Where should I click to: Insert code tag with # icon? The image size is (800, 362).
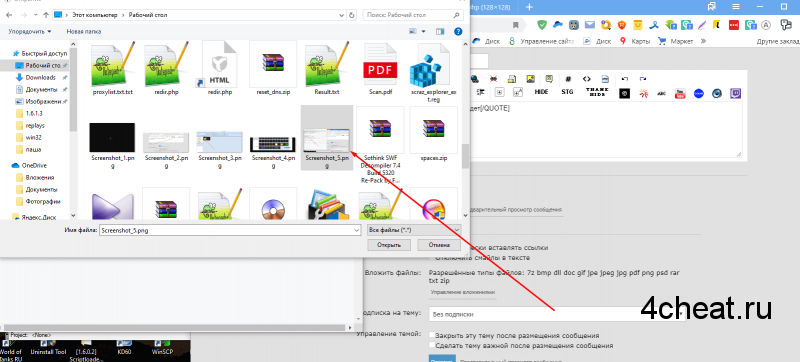(x=568, y=79)
